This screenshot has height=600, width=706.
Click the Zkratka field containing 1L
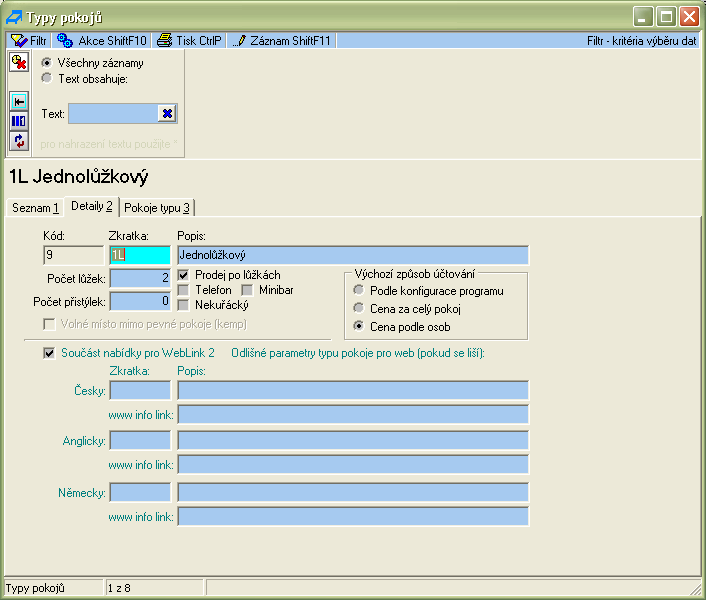[140, 255]
